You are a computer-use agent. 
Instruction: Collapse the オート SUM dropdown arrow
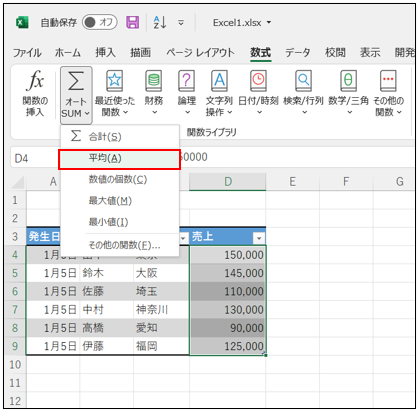click(87, 113)
